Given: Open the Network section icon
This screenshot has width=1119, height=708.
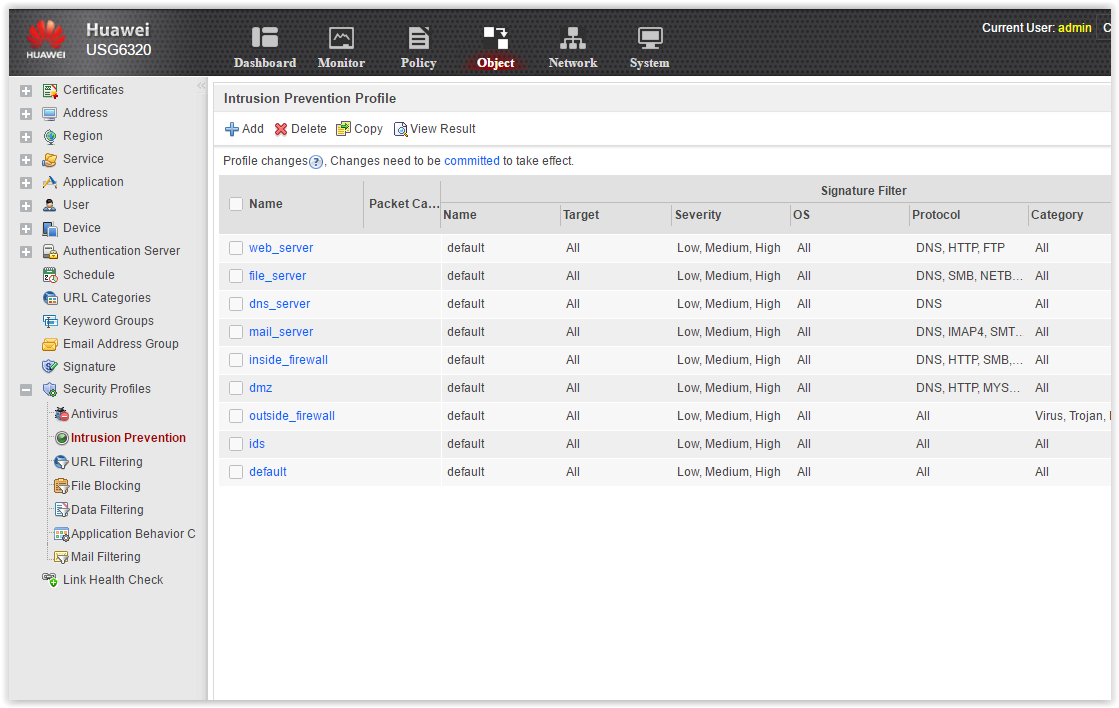Looking at the screenshot, I should pos(572,37).
